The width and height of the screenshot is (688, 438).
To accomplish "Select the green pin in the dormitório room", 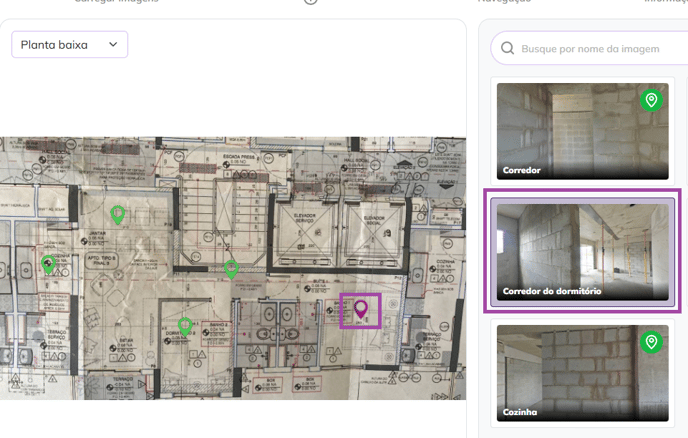I will click(x=185, y=327).
